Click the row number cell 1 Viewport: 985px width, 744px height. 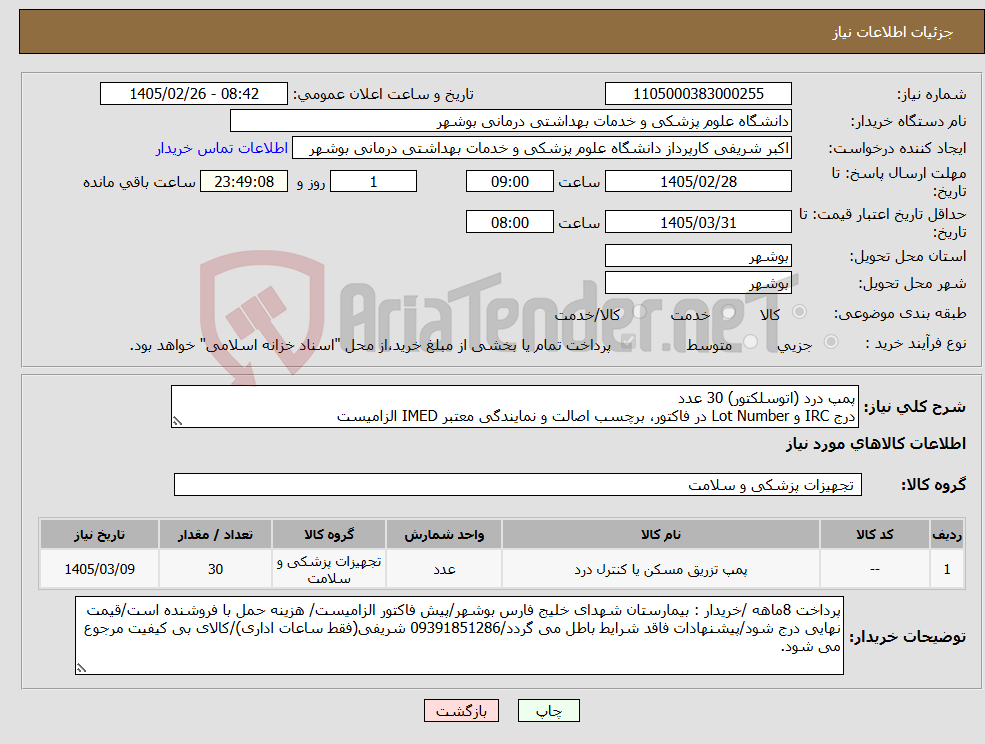coord(947,569)
